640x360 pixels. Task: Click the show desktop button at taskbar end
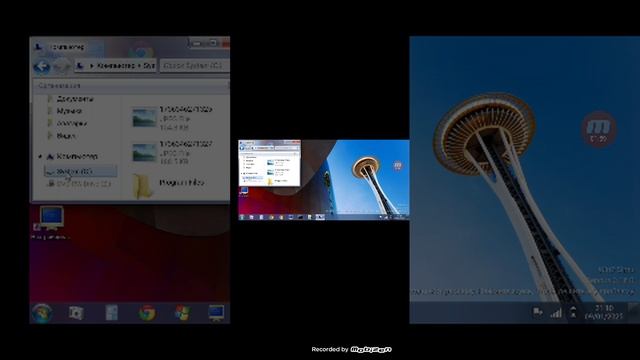pyautogui.click(x=634, y=313)
